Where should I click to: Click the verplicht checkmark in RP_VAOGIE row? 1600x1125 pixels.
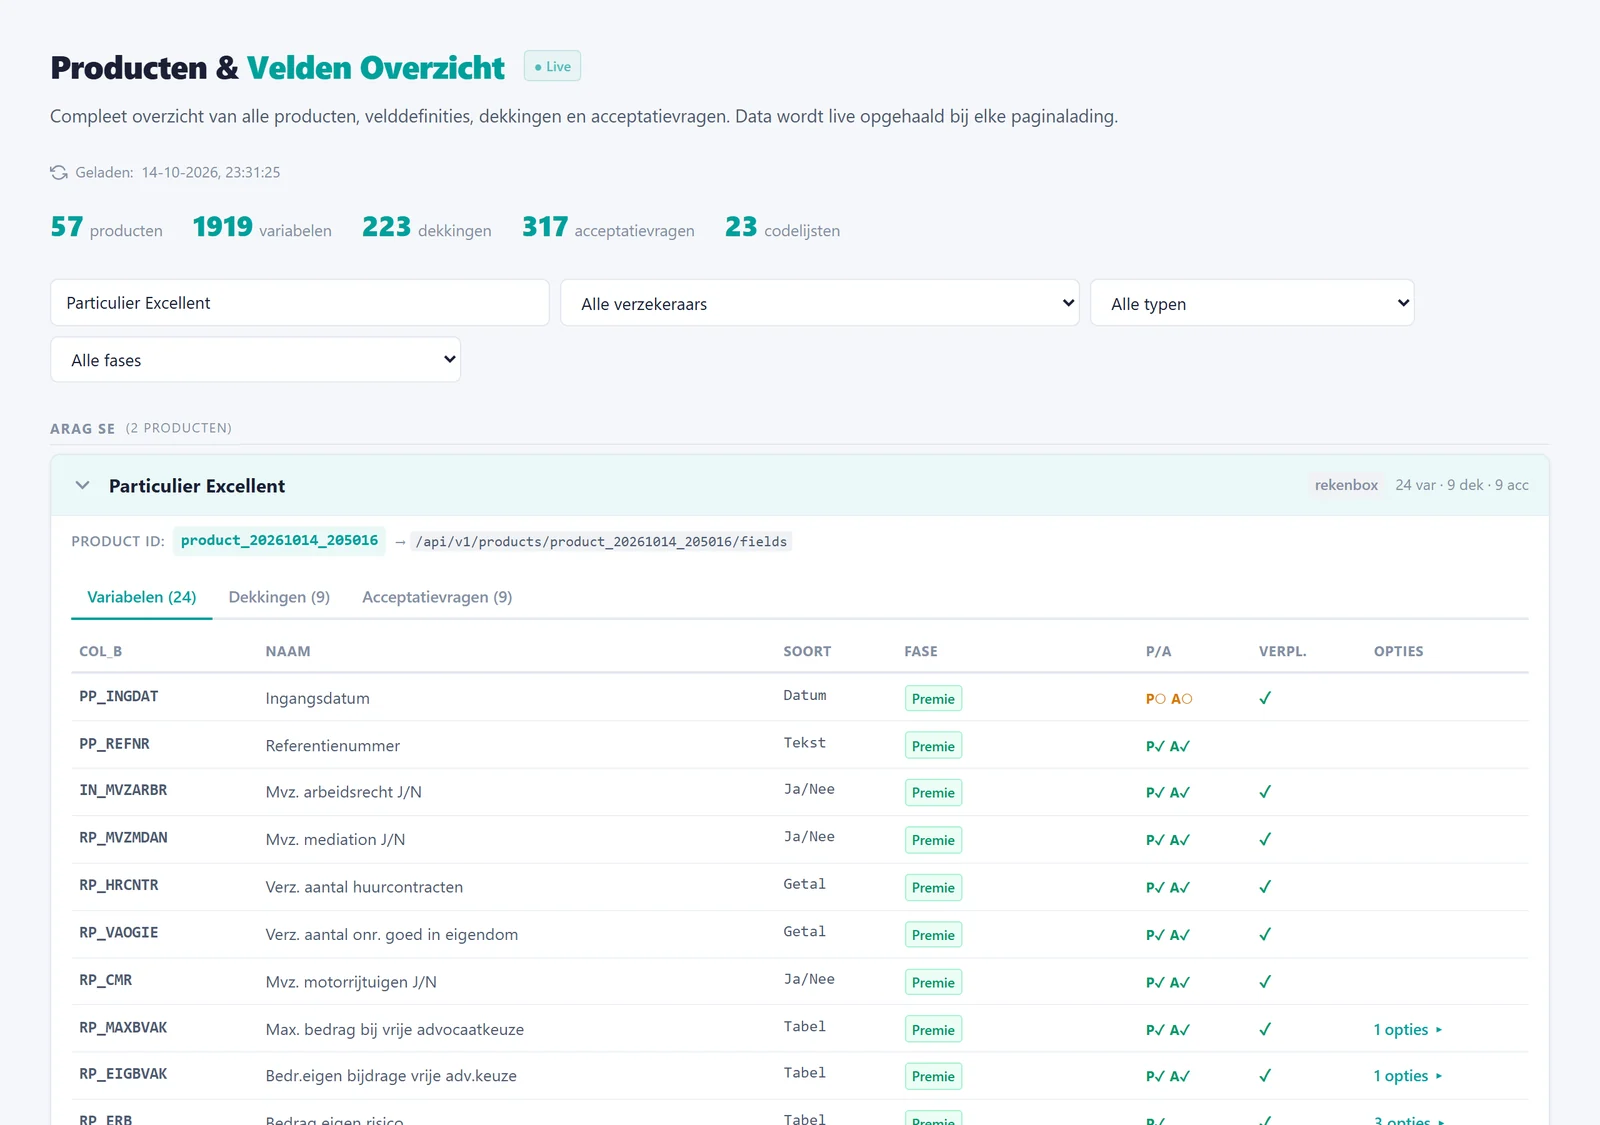(x=1265, y=934)
